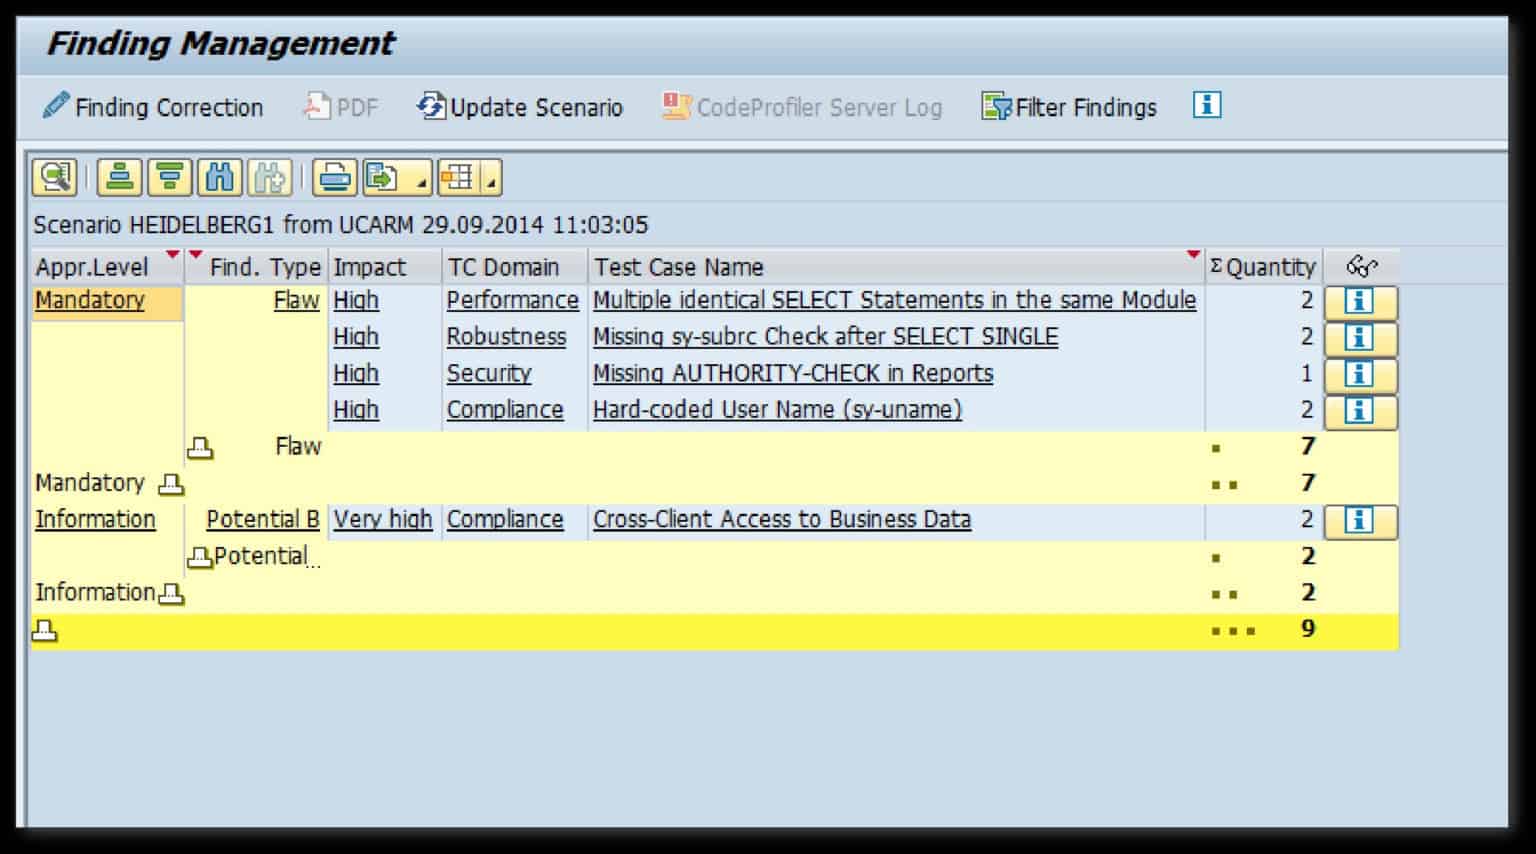Open the Find dialog via binoculars icon
1536x854 pixels.
(219, 178)
